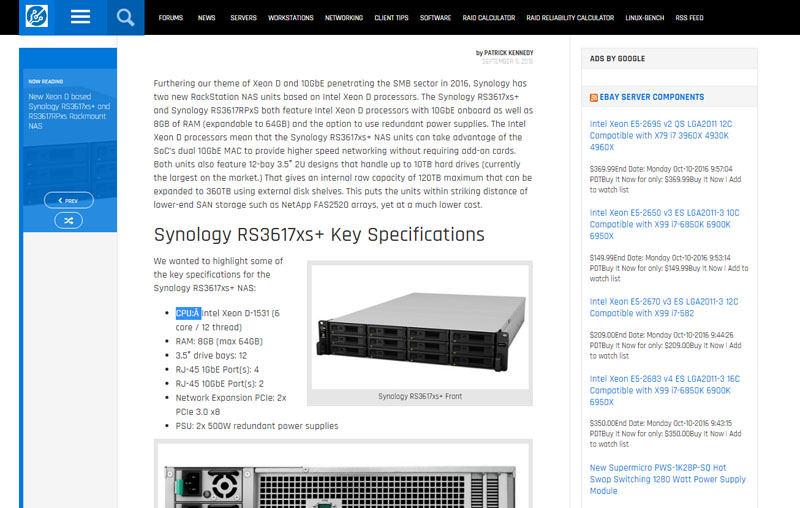Open the News menu item

pos(207,18)
